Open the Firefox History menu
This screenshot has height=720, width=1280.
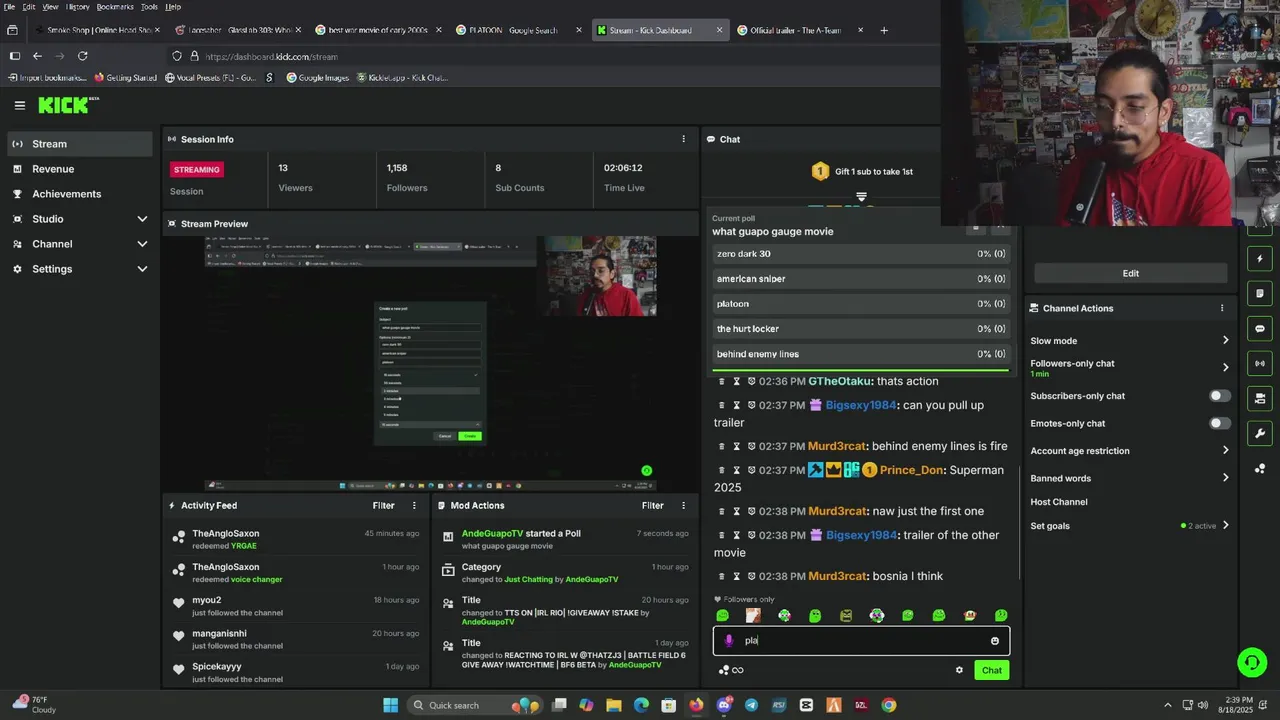77,7
